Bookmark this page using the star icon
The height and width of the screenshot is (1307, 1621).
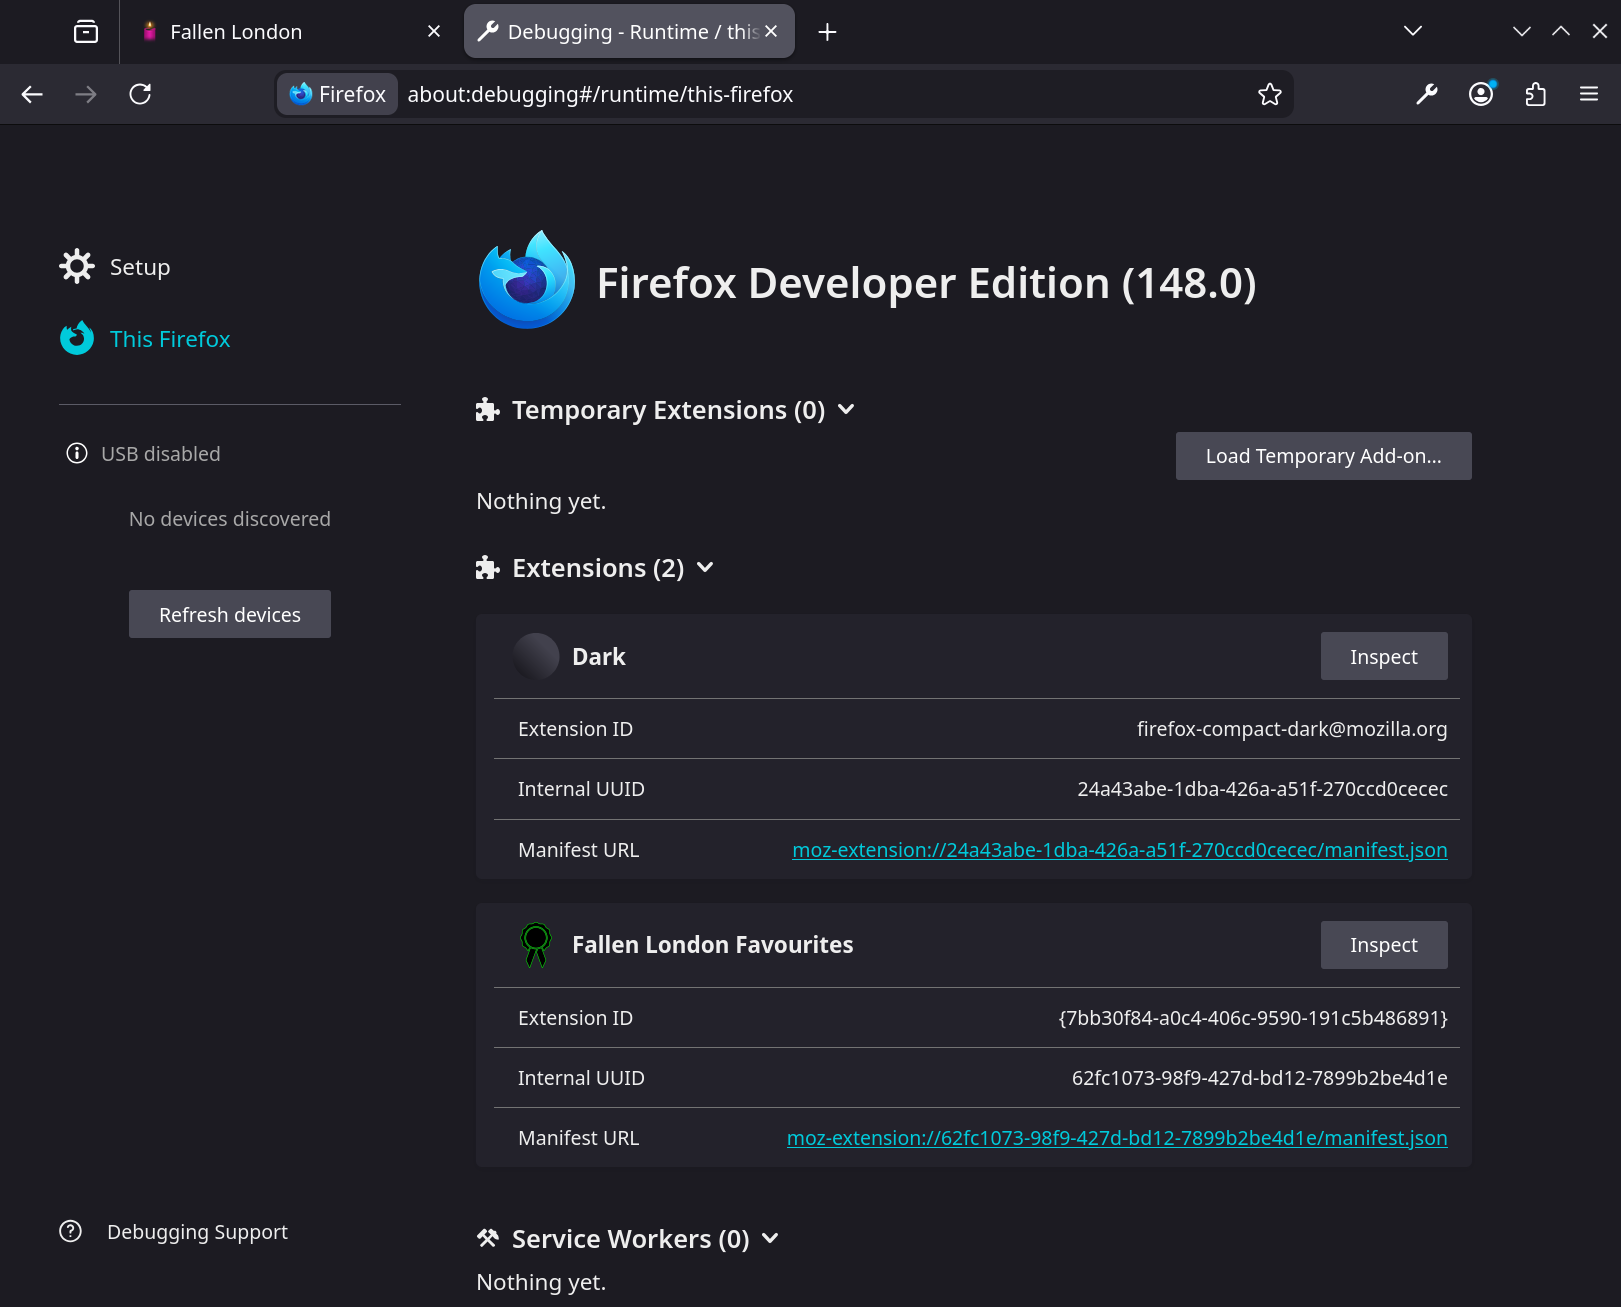pos(1269,94)
